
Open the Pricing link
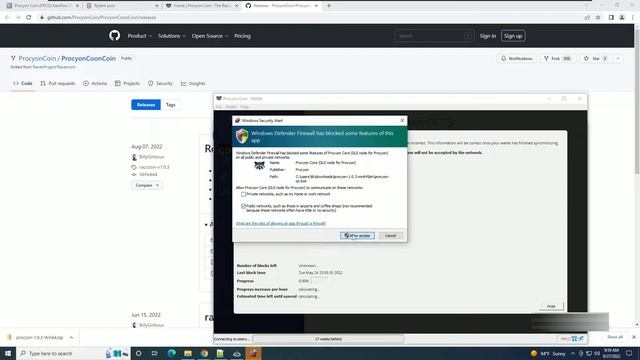(x=242, y=36)
